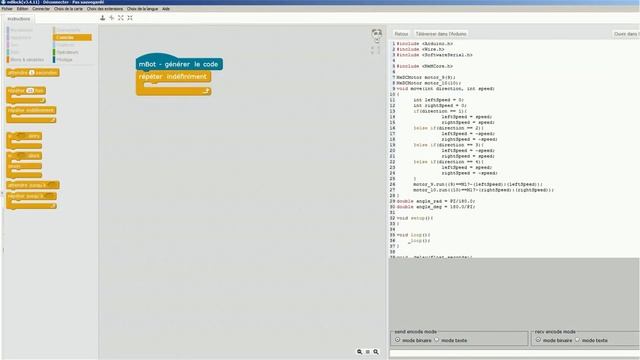Switch to the Instructions tab
Screen dimensions: 640x360
click(19, 19)
